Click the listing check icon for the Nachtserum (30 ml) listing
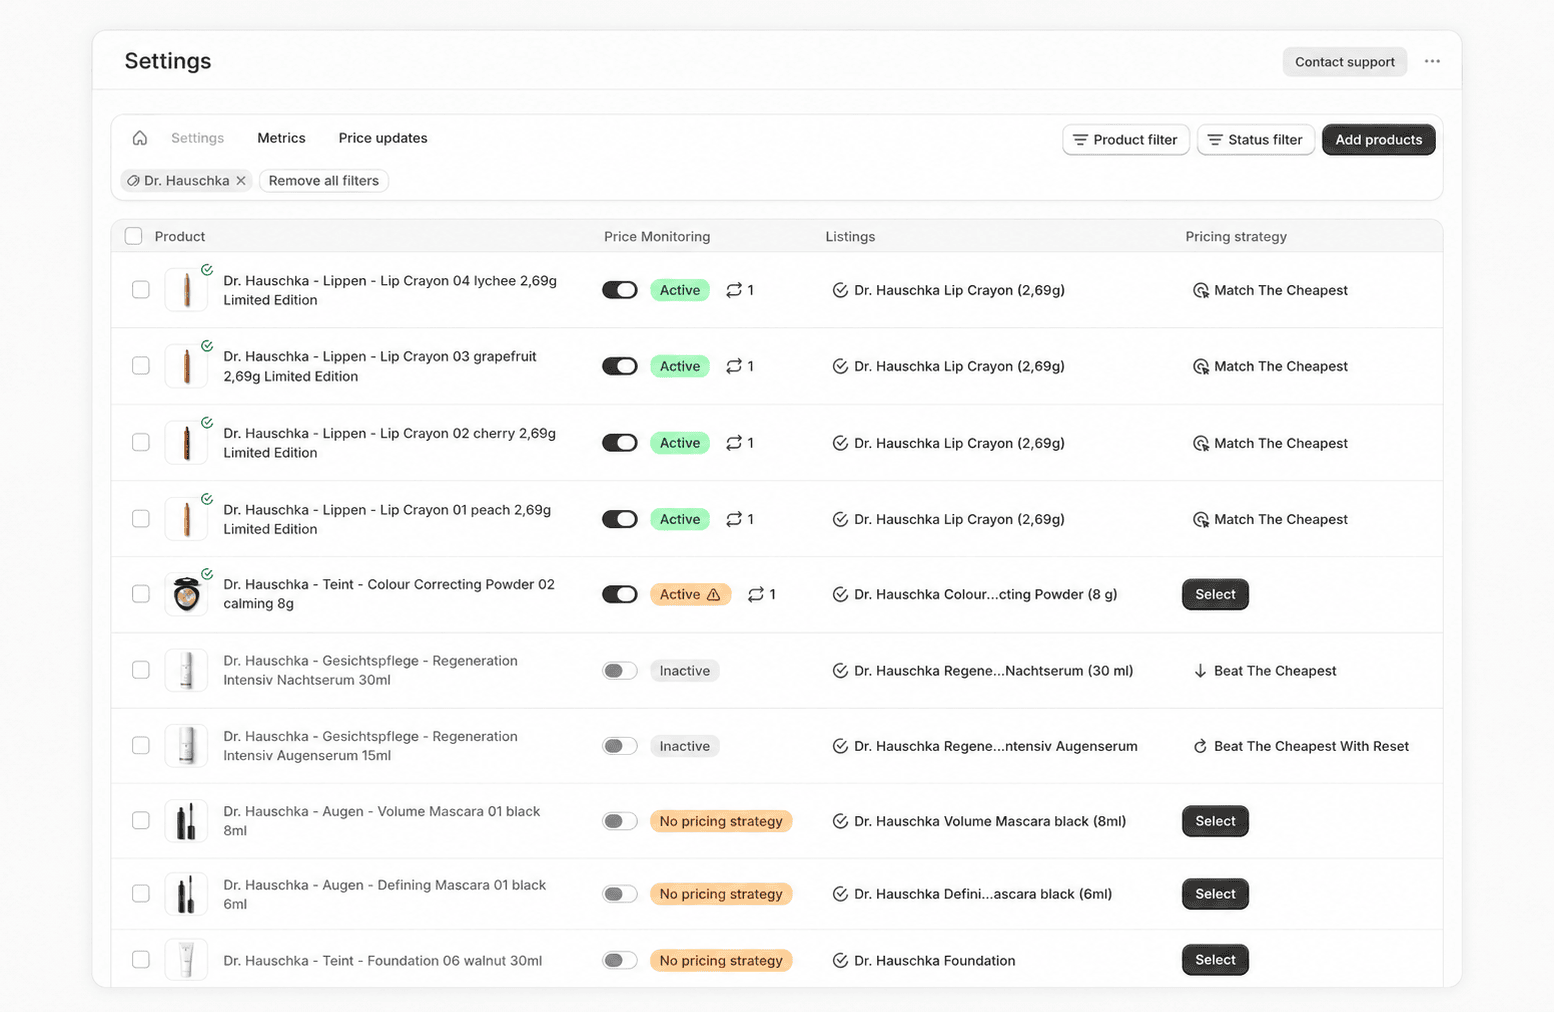 coord(840,671)
